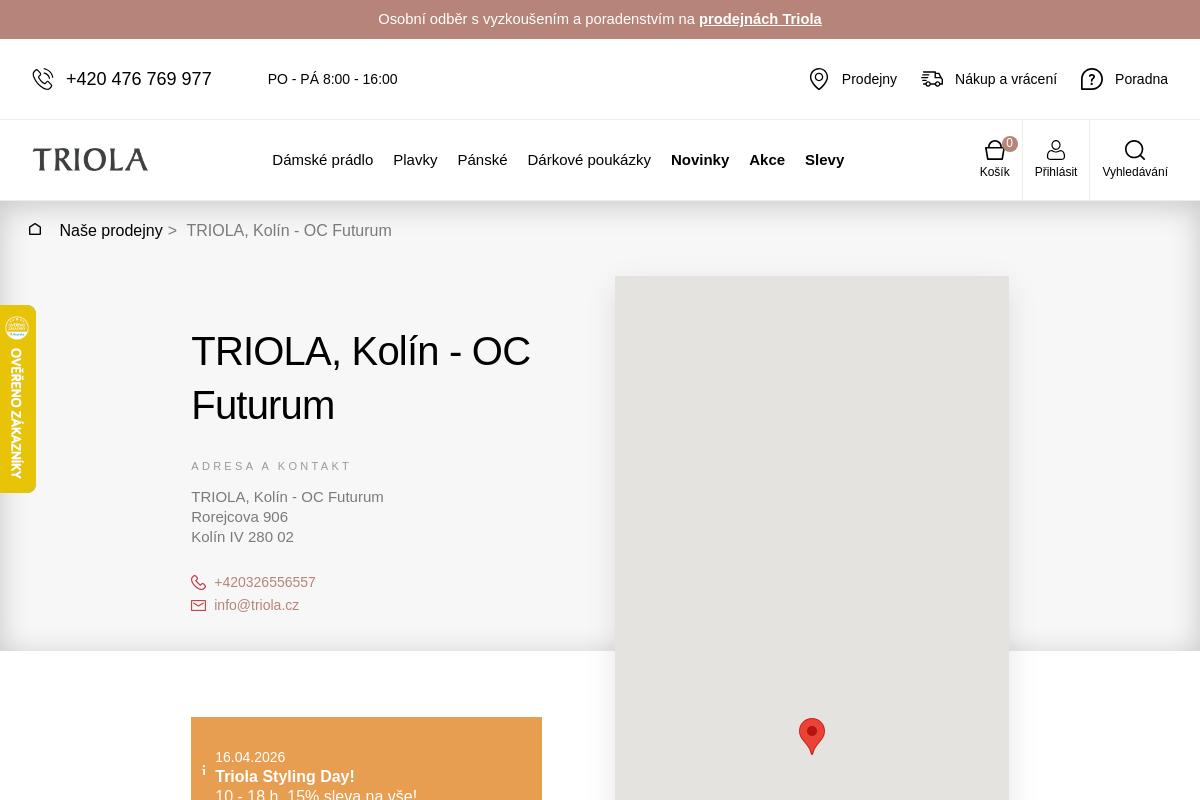Click the delivery truck icon
Viewport: 1200px width, 800px height.
932,79
